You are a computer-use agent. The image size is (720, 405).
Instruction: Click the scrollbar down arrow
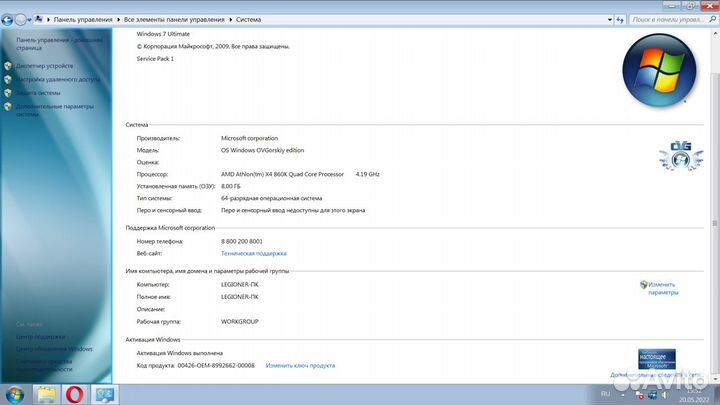(x=715, y=380)
